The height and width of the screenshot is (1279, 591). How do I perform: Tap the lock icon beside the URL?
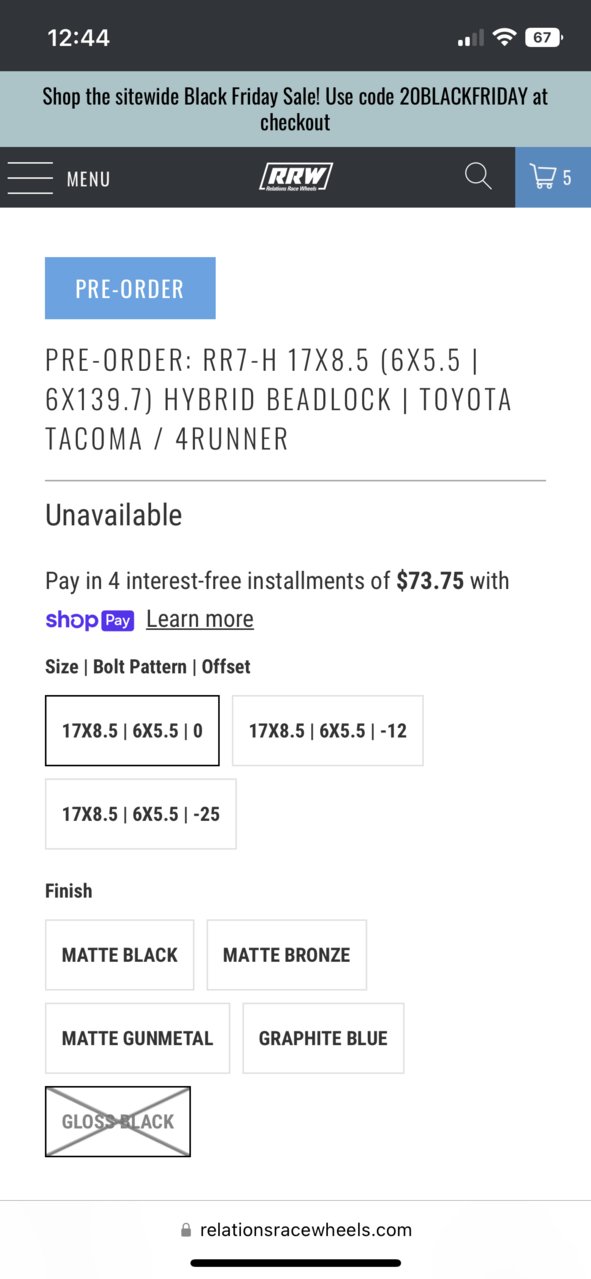[x=186, y=1230]
